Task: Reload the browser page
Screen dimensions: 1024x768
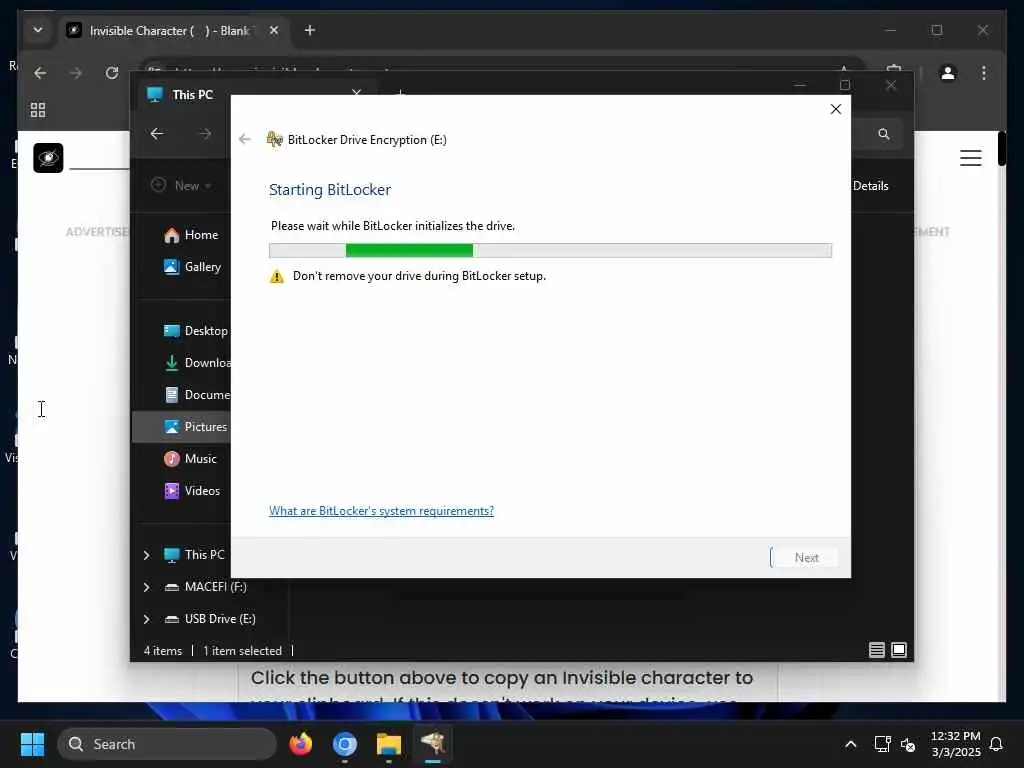Action: (x=112, y=72)
